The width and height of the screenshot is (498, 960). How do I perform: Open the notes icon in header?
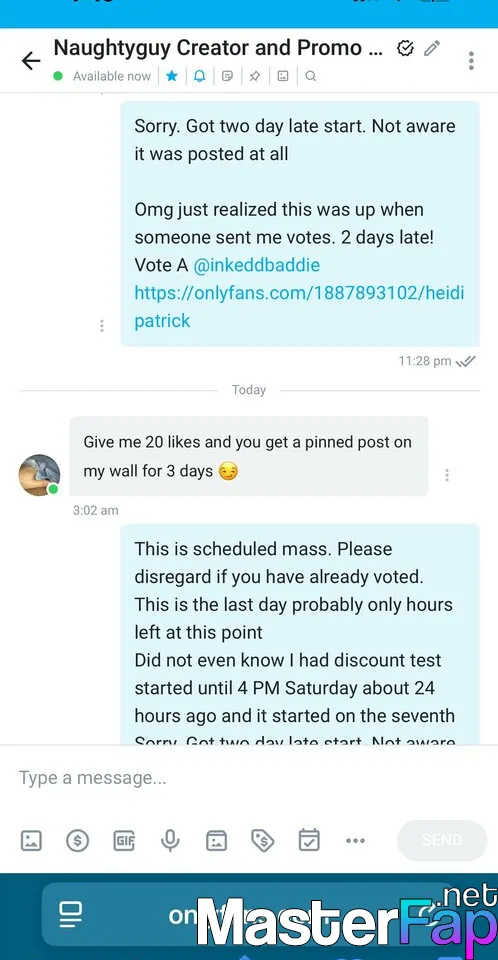(x=227, y=76)
